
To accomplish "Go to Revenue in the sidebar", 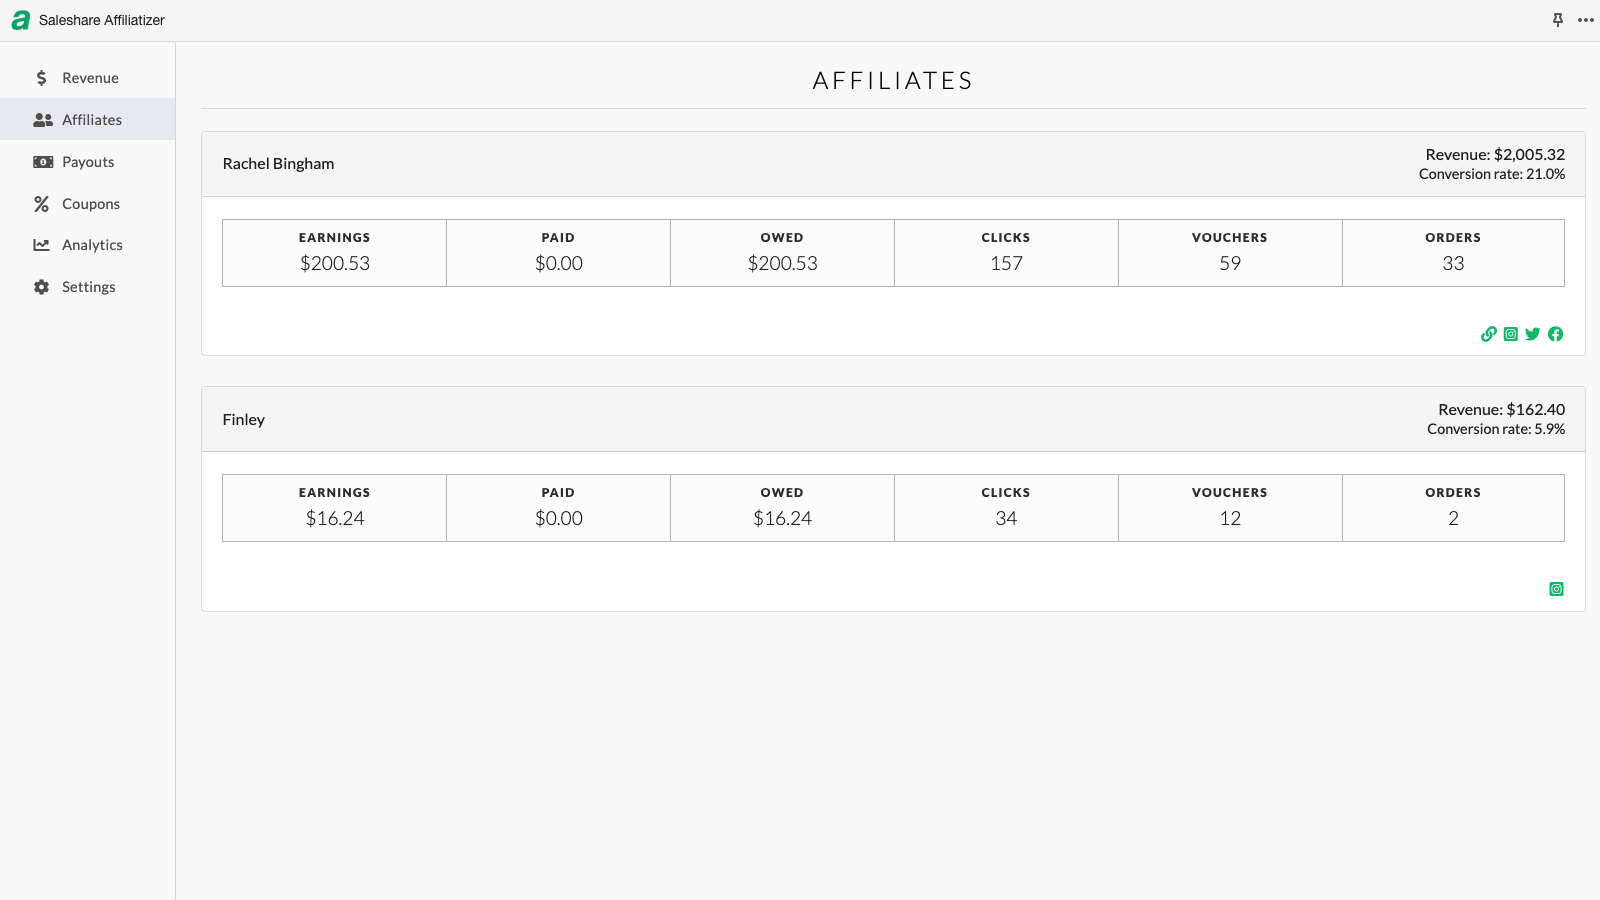I will click(x=89, y=78).
